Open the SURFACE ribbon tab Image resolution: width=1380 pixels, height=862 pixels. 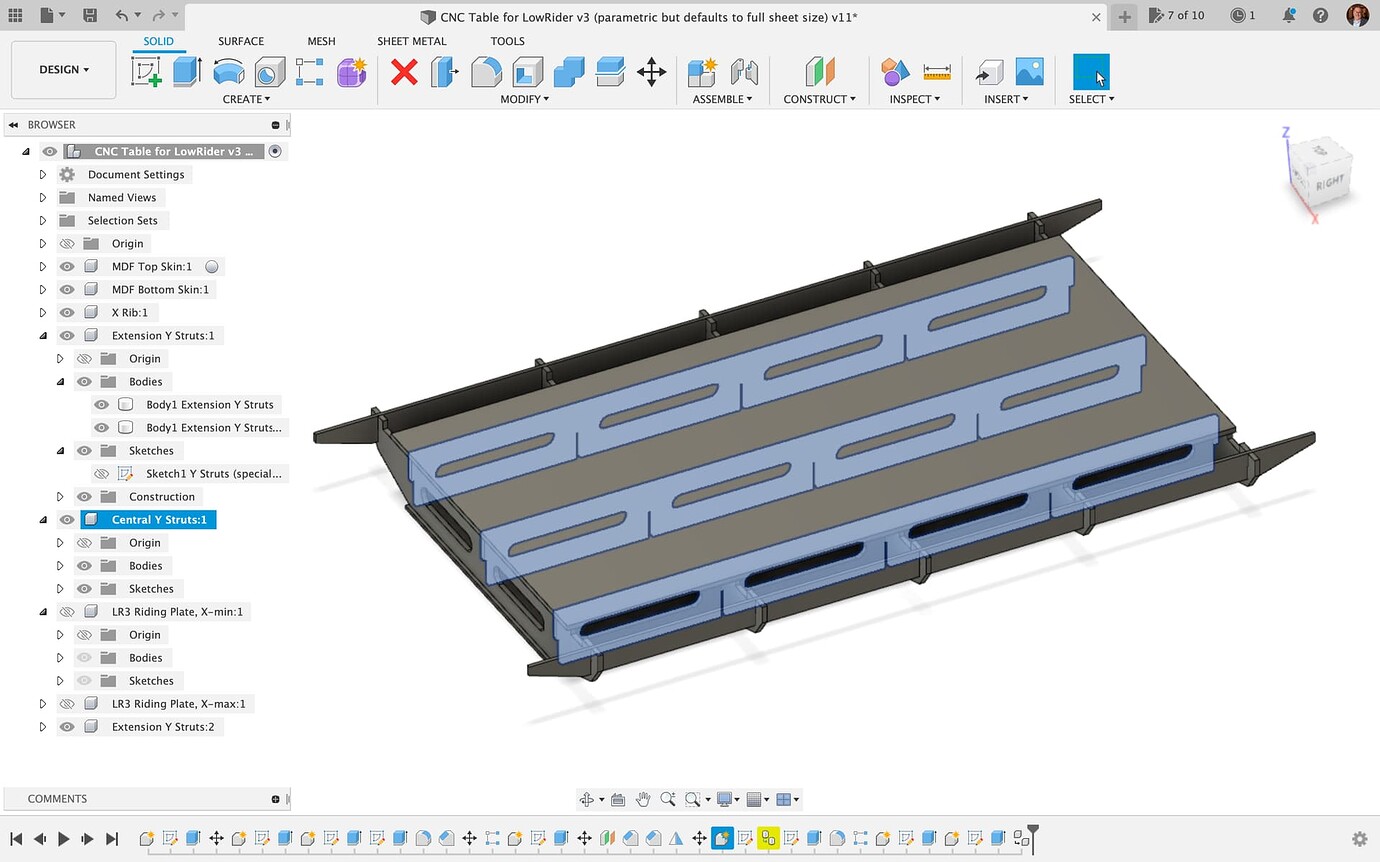pos(240,41)
